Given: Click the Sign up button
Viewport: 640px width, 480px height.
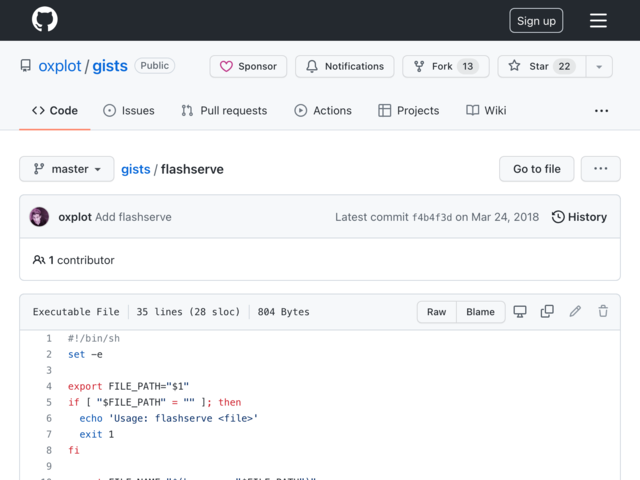Looking at the screenshot, I should click(x=536, y=21).
